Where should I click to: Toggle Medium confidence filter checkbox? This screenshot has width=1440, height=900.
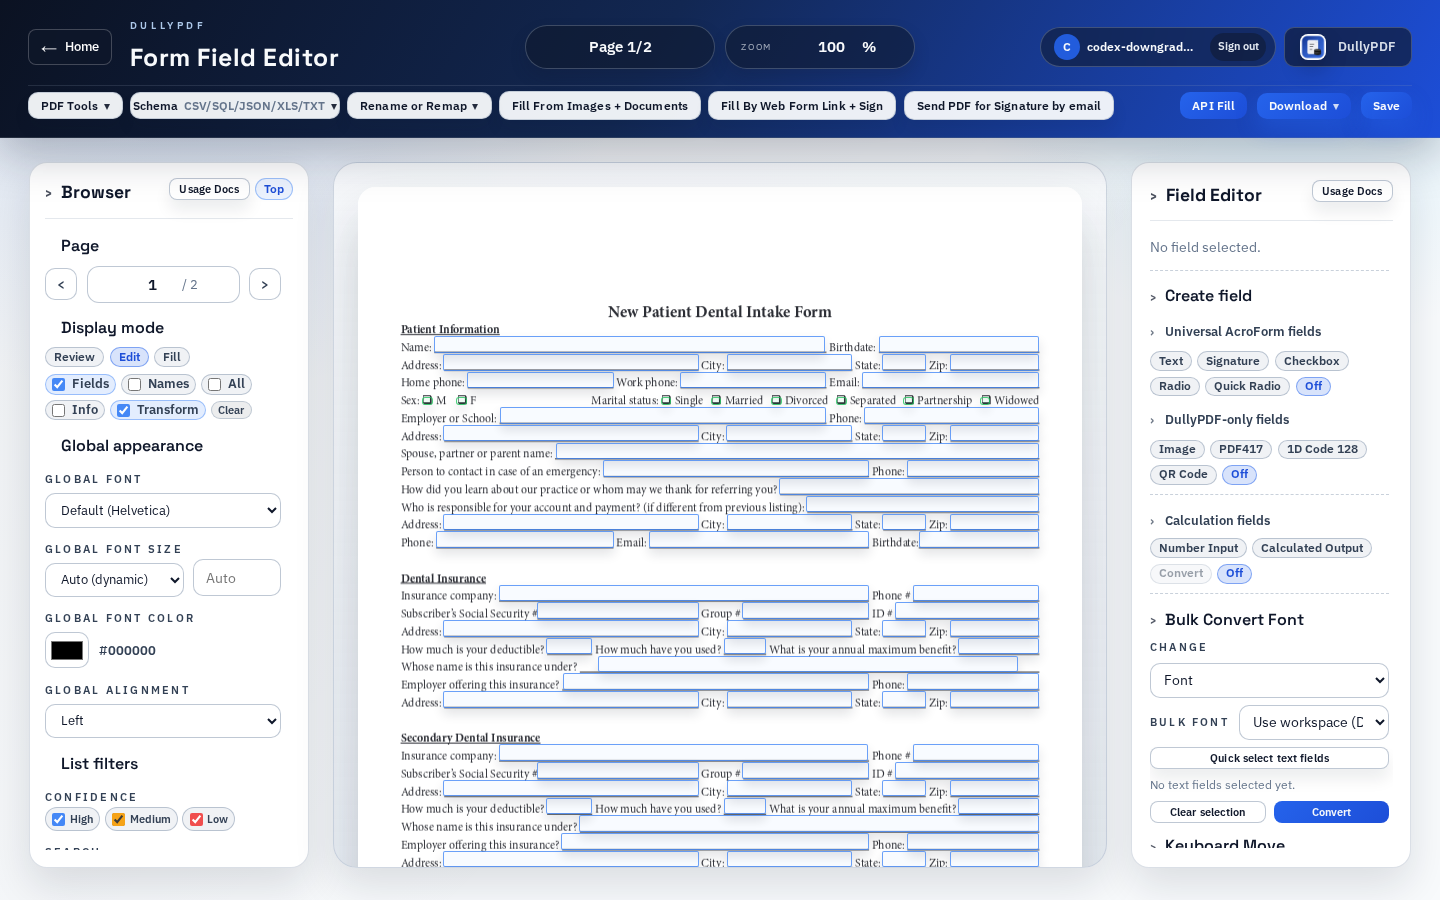point(119,819)
